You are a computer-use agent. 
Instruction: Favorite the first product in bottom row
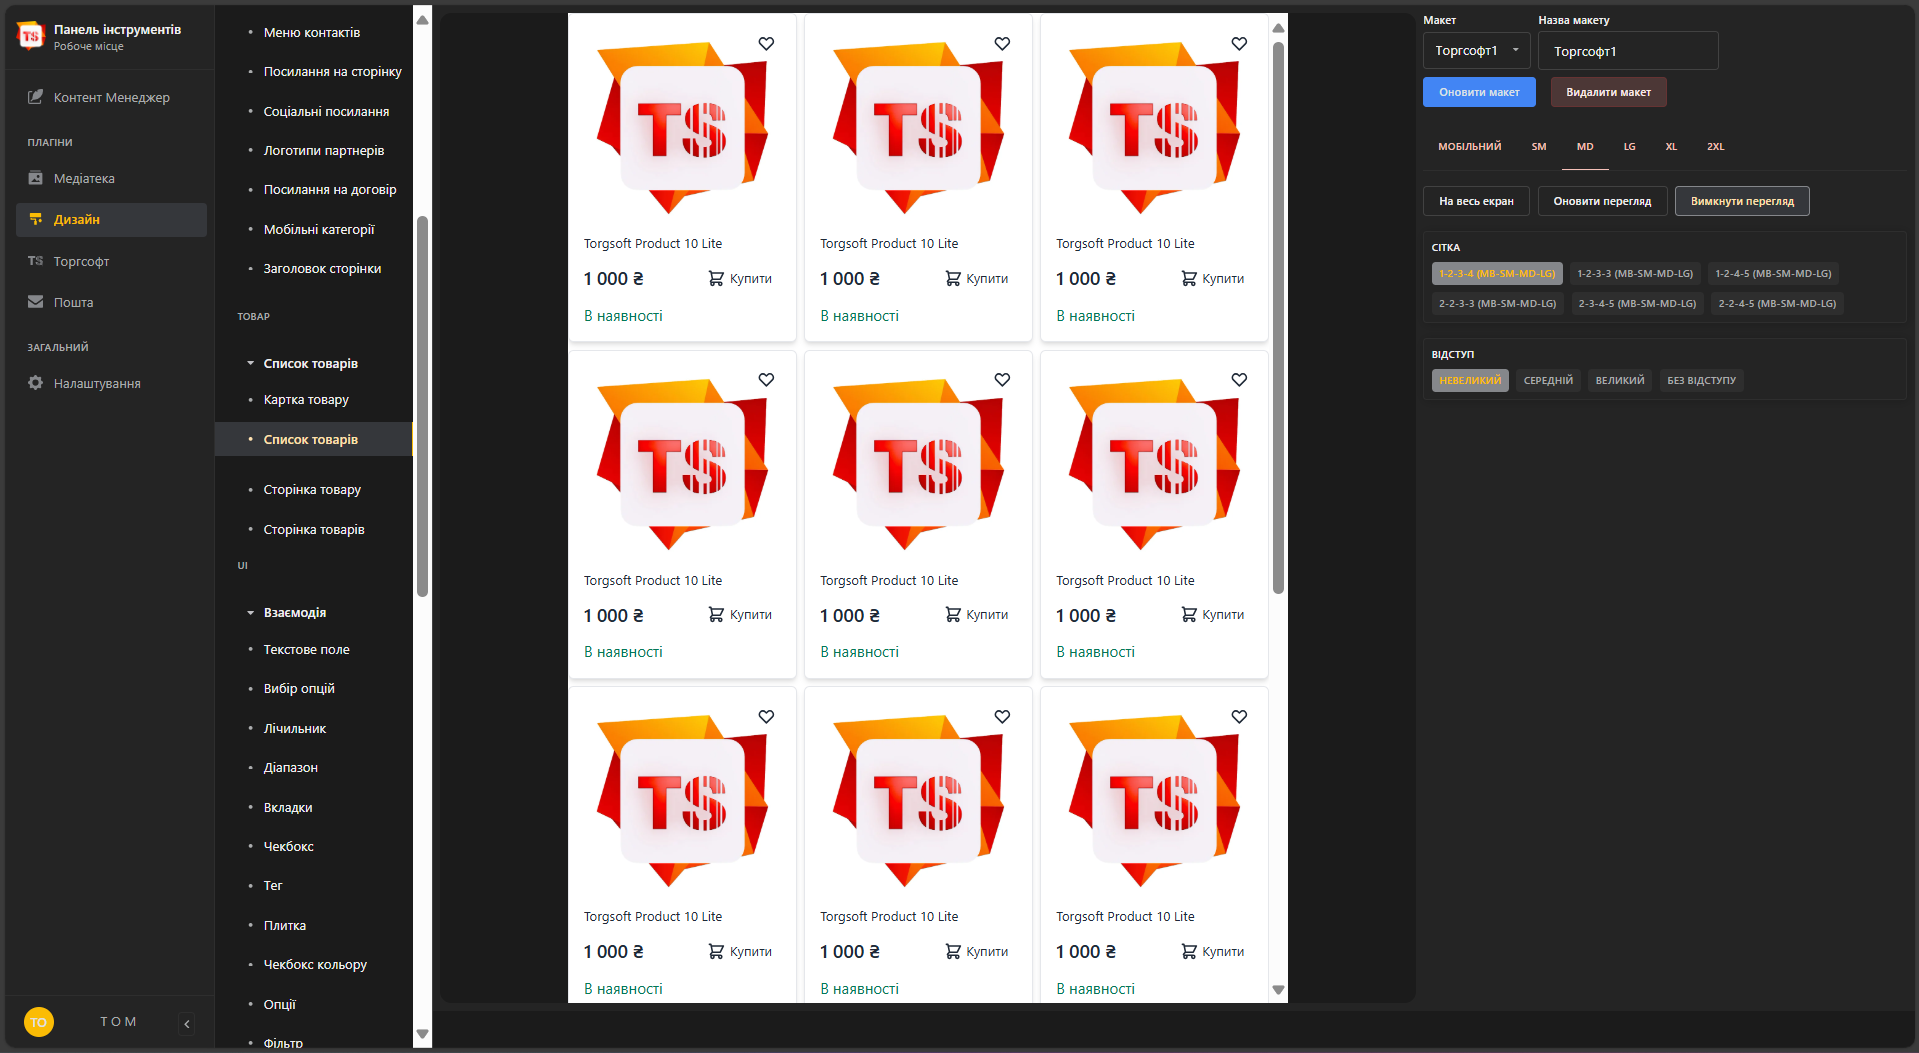tap(766, 716)
